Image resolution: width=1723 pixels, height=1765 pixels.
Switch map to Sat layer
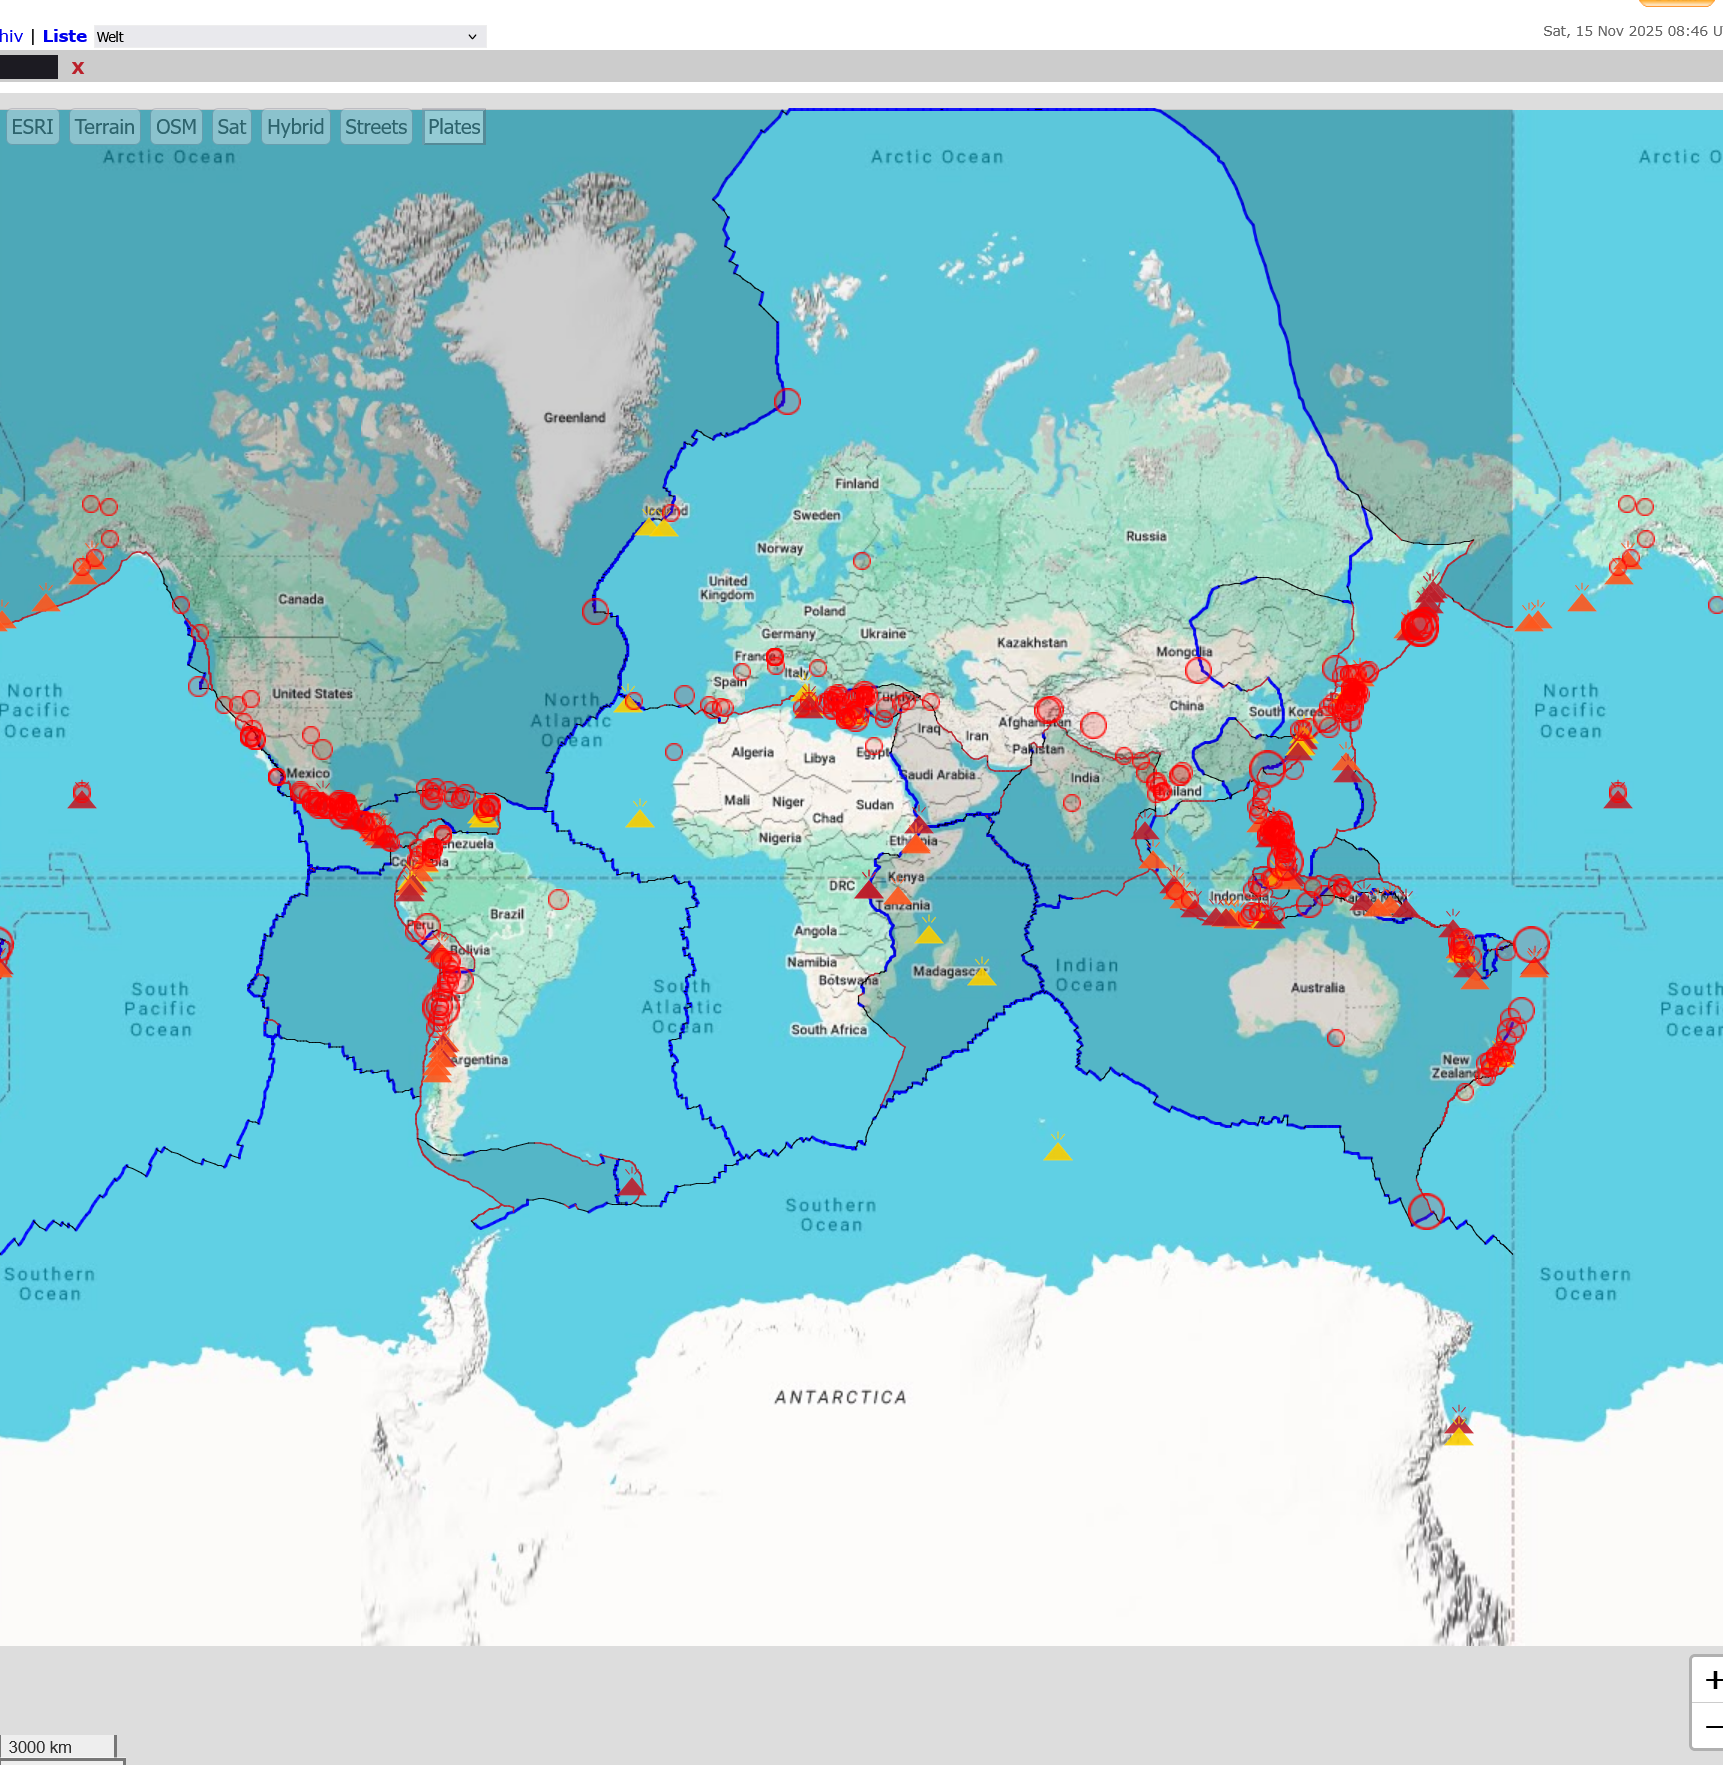click(231, 127)
